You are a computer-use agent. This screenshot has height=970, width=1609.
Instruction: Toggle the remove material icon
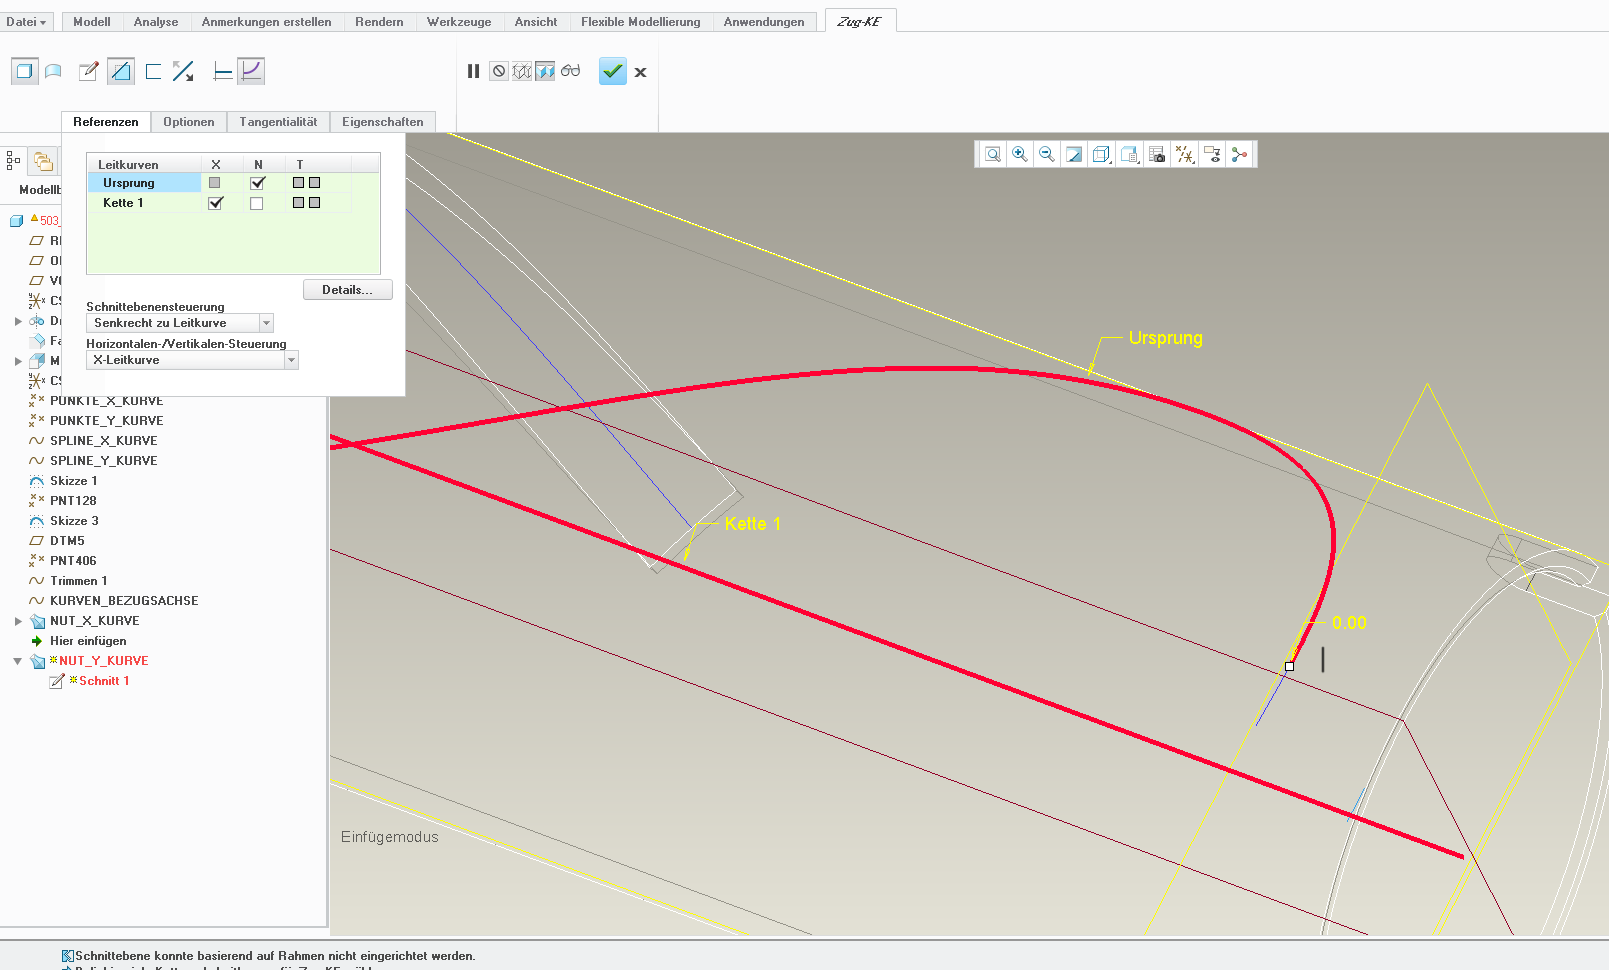(121, 71)
